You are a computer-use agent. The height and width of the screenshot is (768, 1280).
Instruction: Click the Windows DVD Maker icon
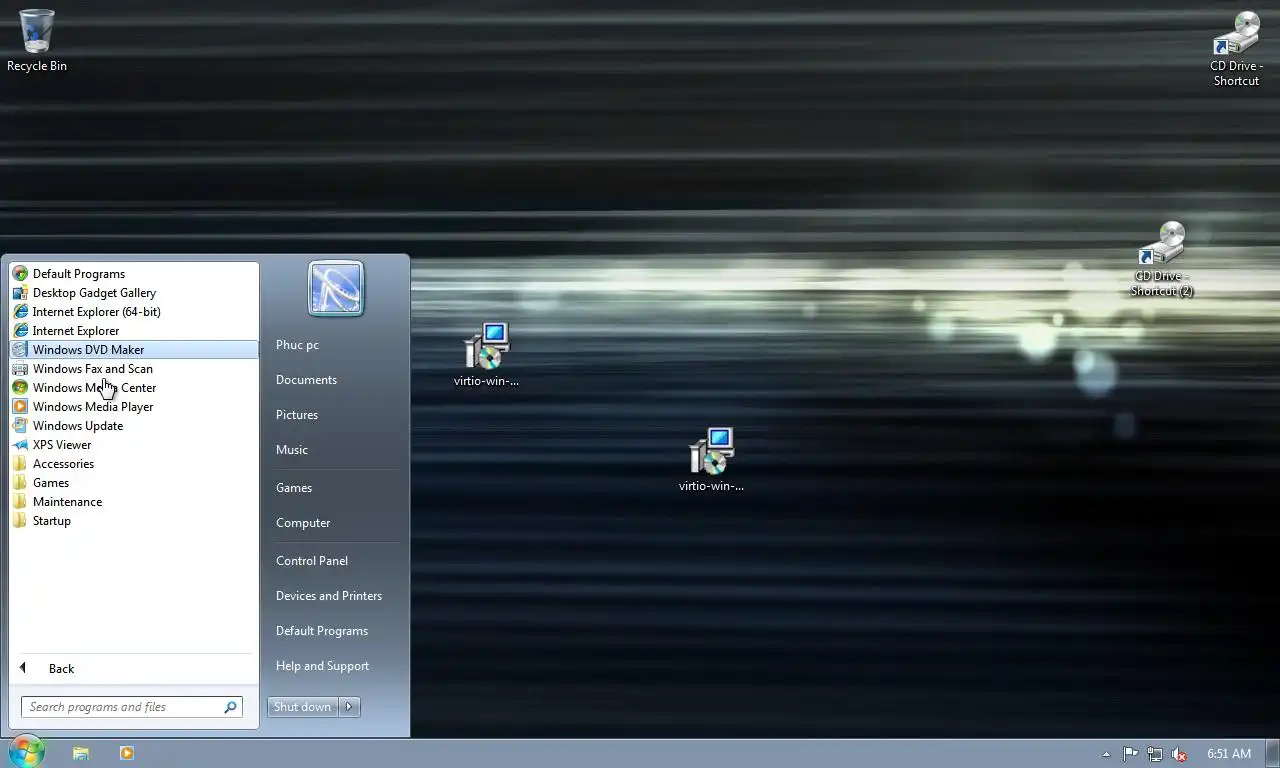20,350
